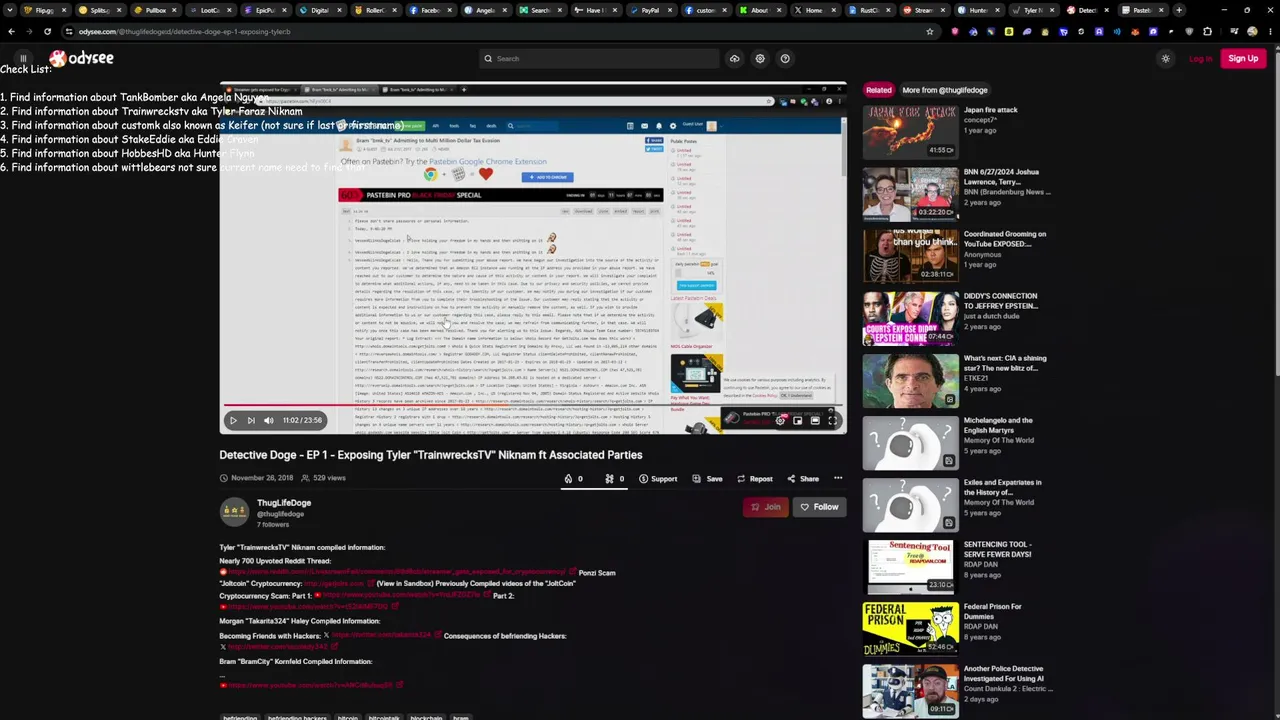Open the help question mark icon
Image resolution: width=1280 pixels, height=720 pixels.
coord(785,59)
